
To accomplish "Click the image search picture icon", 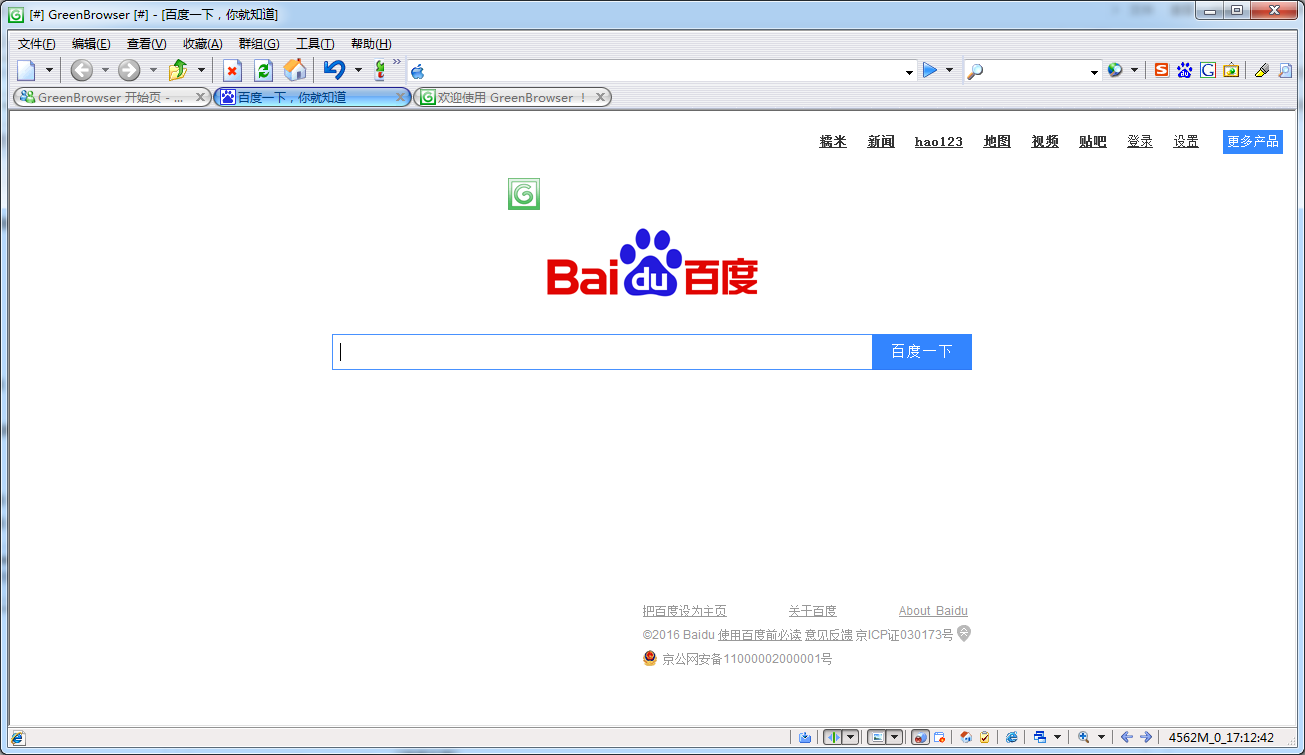I will 1232,70.
